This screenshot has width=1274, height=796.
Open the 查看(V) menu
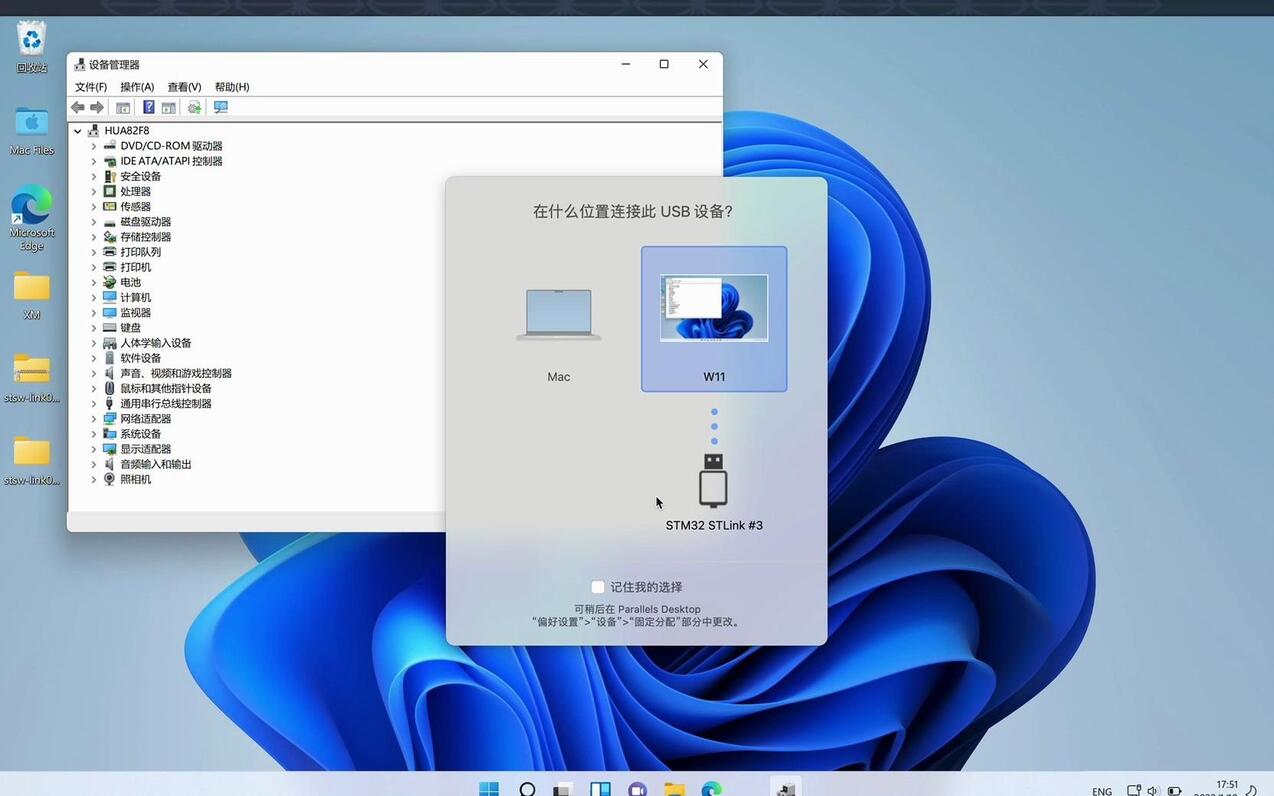[x=184, y=87]
